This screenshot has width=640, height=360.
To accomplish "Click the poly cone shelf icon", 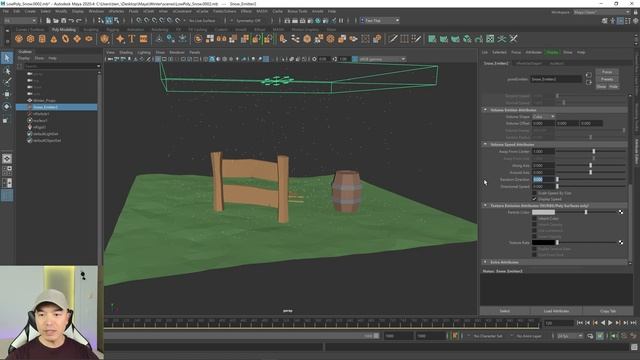I will tap(54, 39).
